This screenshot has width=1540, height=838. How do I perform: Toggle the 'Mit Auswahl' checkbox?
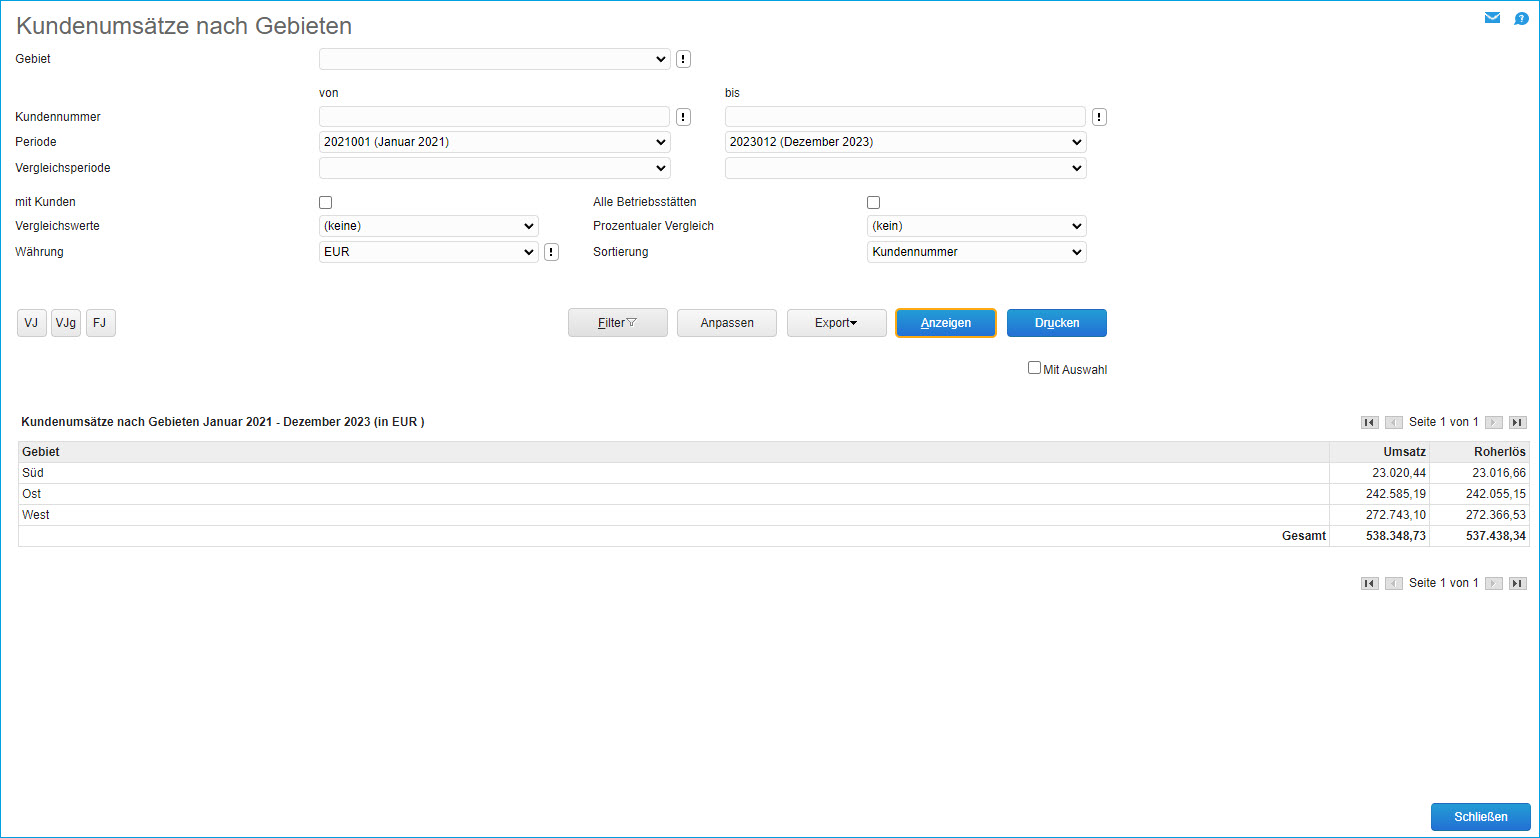(1034, 368)
